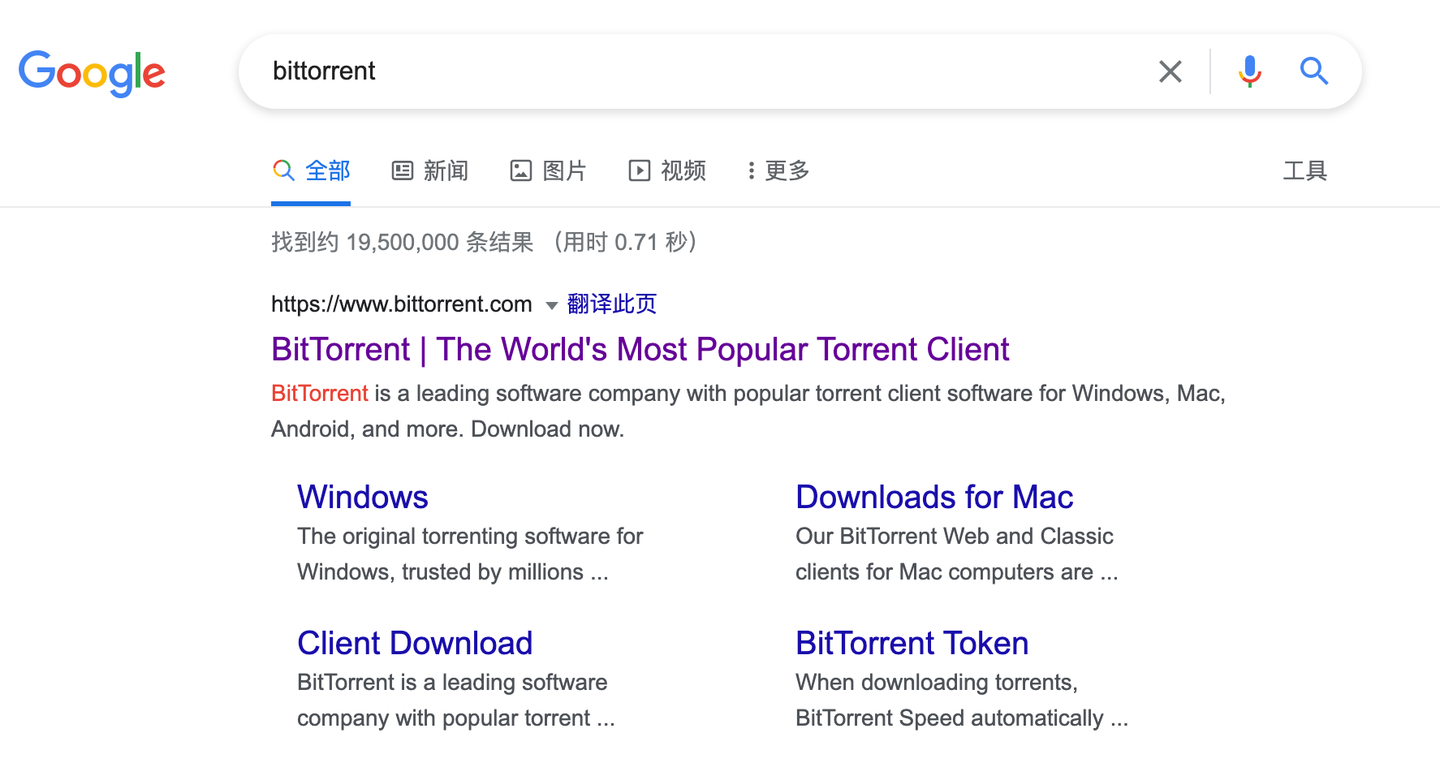Clear the search box using the X icon
The width and height of the screenshot is (1440, 763).
pyautogui.click(x=1170, y=71)
